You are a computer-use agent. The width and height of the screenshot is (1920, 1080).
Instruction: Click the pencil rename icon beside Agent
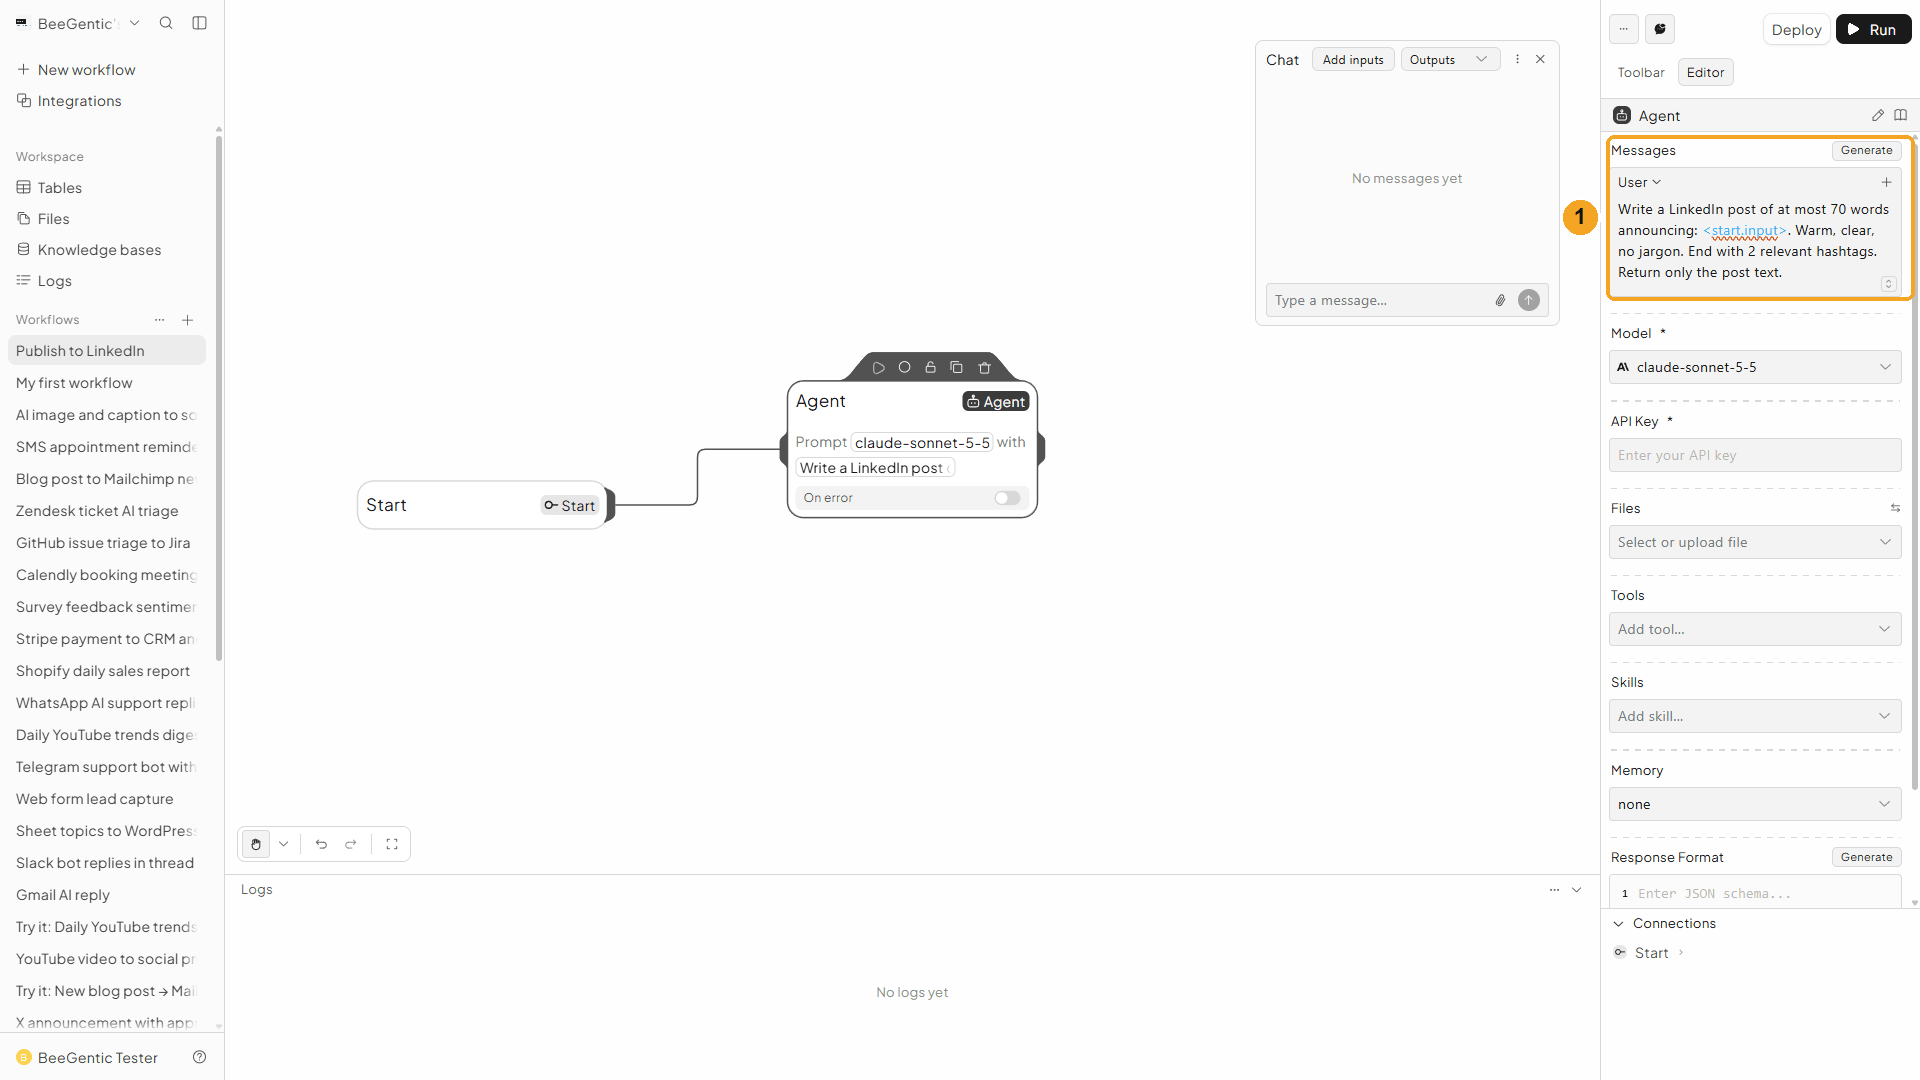[1877, 116]
